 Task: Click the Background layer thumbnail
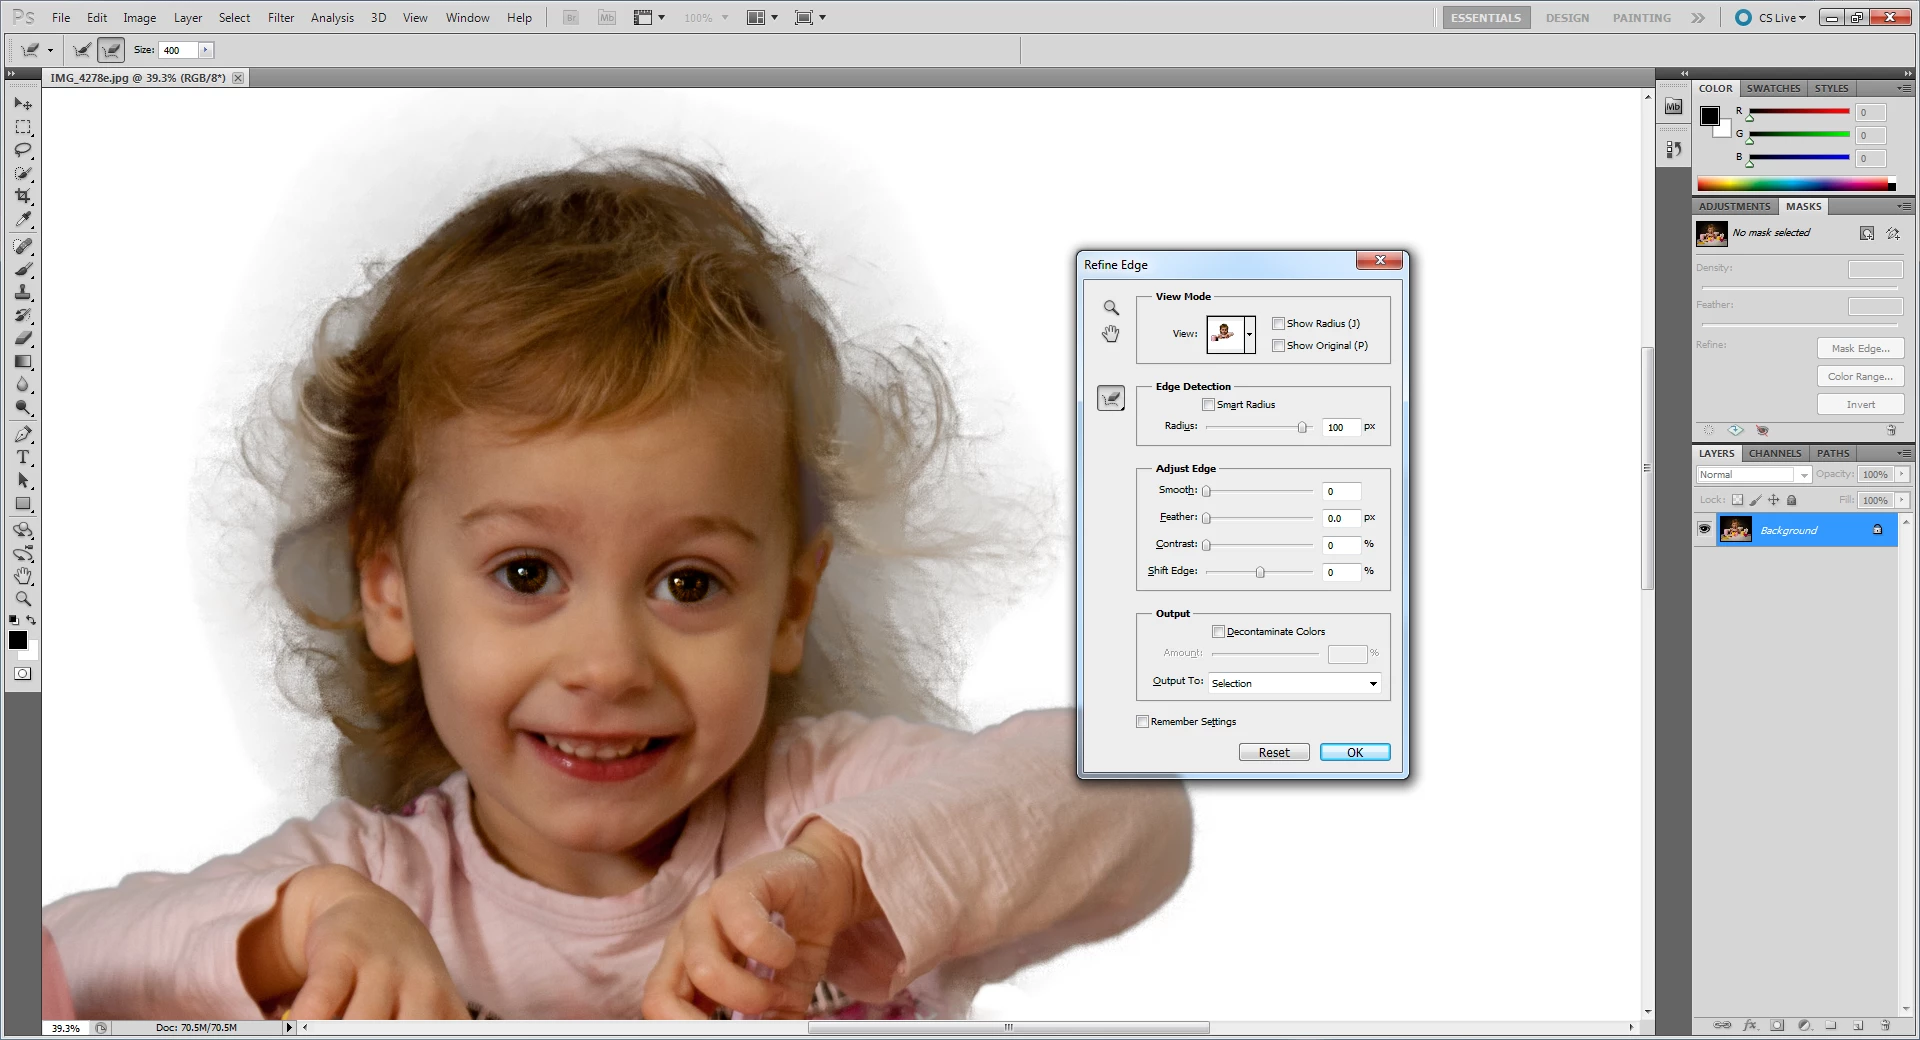(x=1735, y=530)
